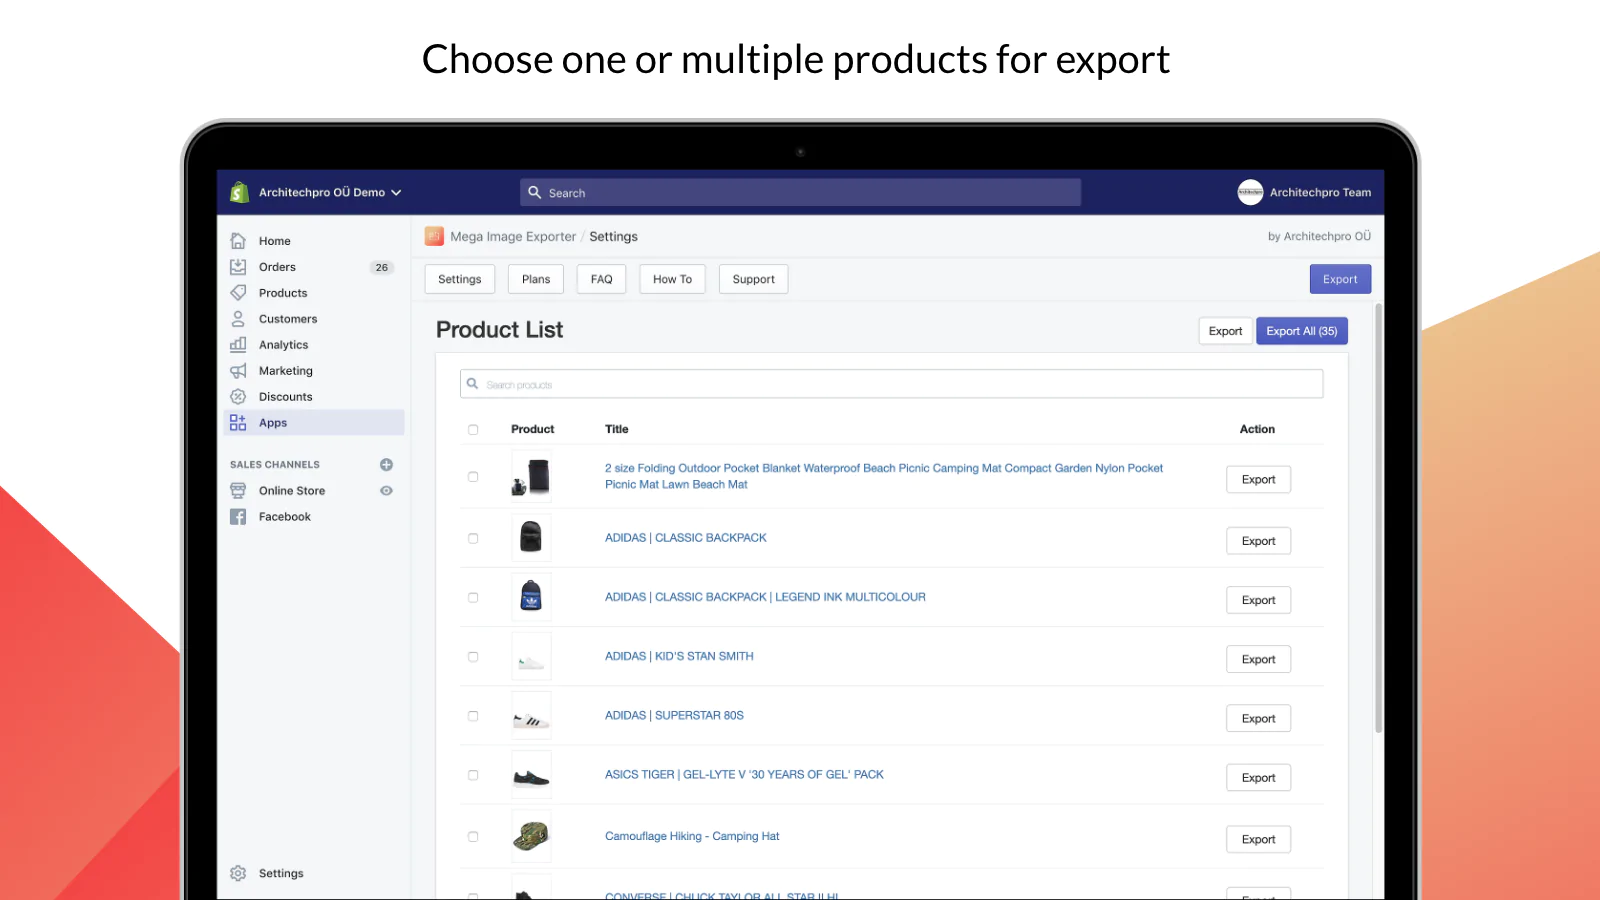Open the How To tab
The width and height of the screenshot is (1600, 900).
[672, 279]
